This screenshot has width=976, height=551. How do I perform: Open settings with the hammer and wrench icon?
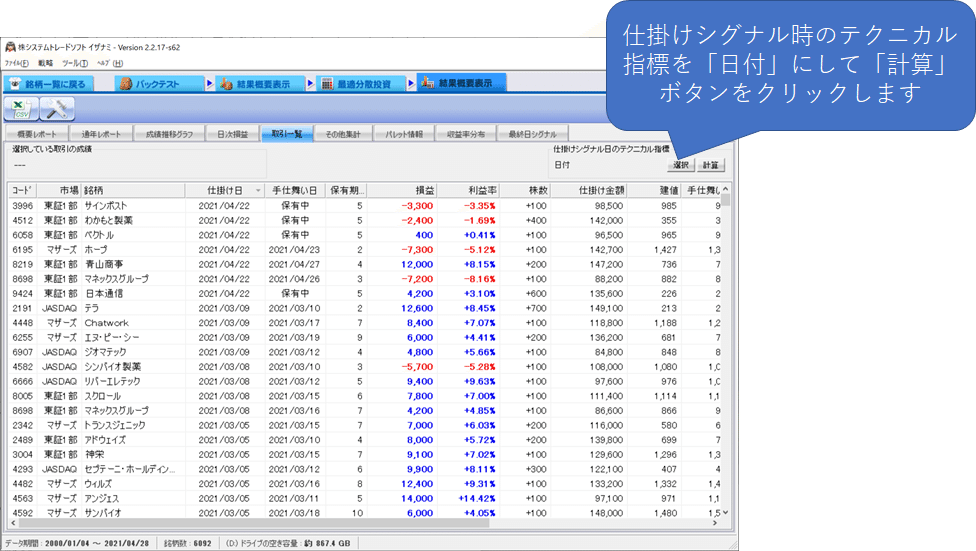57,109
